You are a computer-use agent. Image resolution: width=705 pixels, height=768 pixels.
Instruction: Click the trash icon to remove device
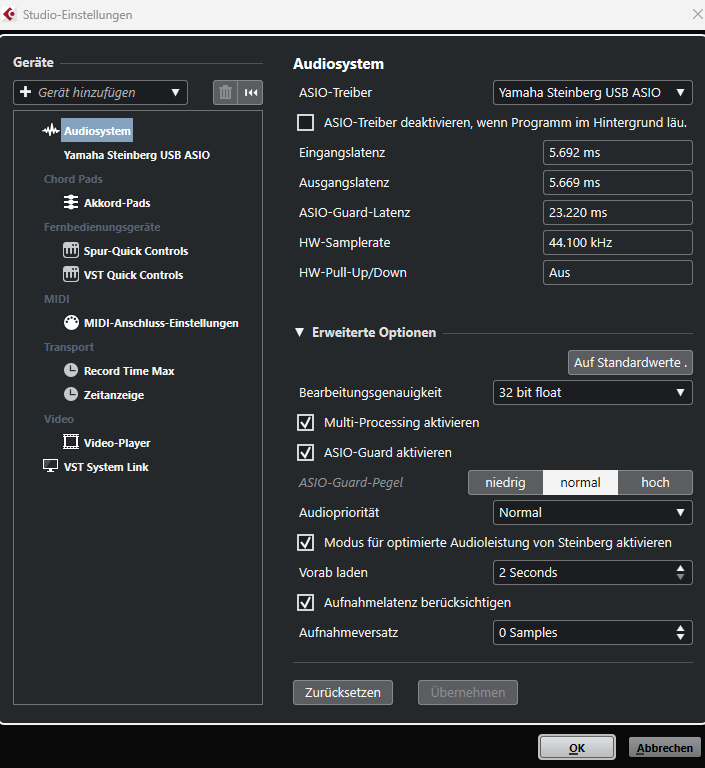tap(225, 92)
